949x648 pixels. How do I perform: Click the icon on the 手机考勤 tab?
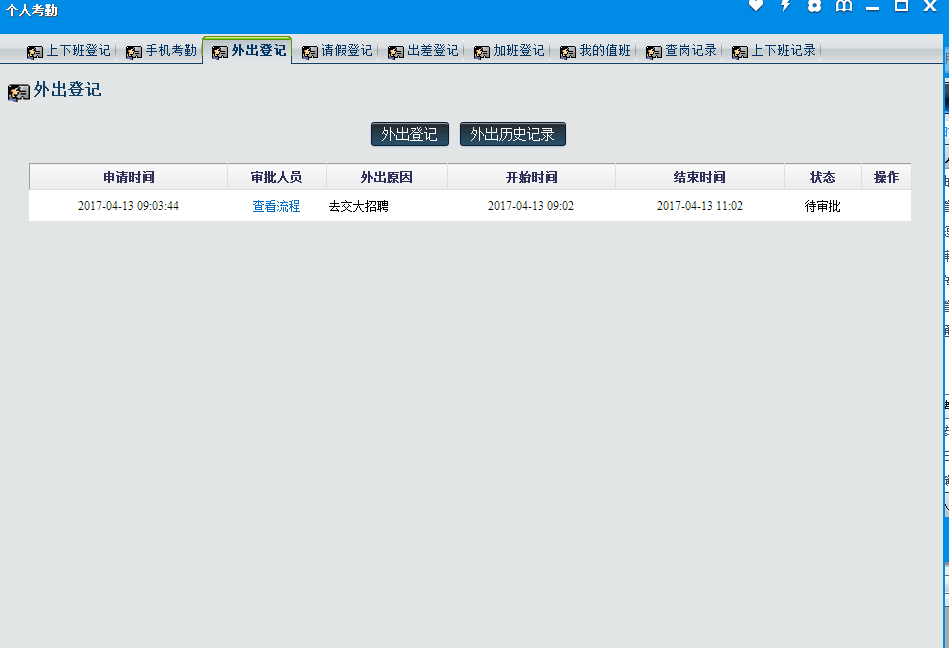134,51
